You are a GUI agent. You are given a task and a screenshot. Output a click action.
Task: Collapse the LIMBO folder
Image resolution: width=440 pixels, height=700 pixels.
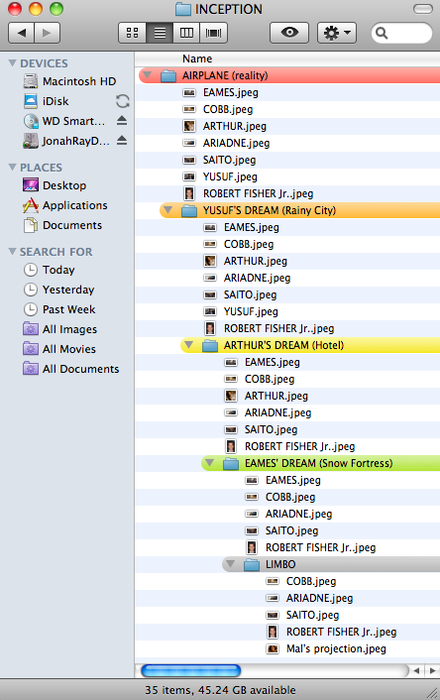tap(230, 564)
